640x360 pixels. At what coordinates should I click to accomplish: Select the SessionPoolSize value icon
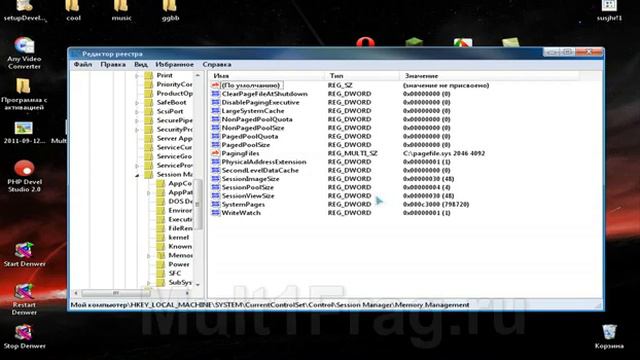(x=216, y=187)
